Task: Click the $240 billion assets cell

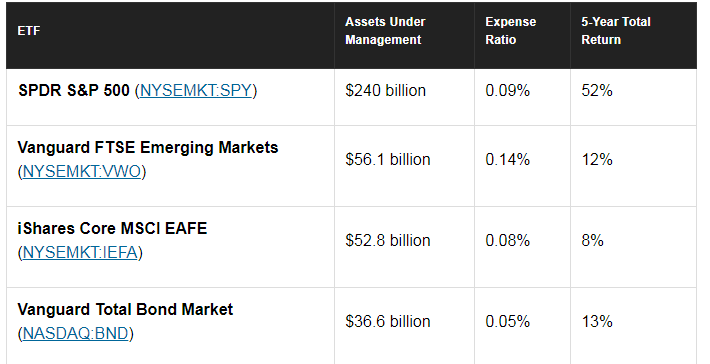Action: [386, 91]
